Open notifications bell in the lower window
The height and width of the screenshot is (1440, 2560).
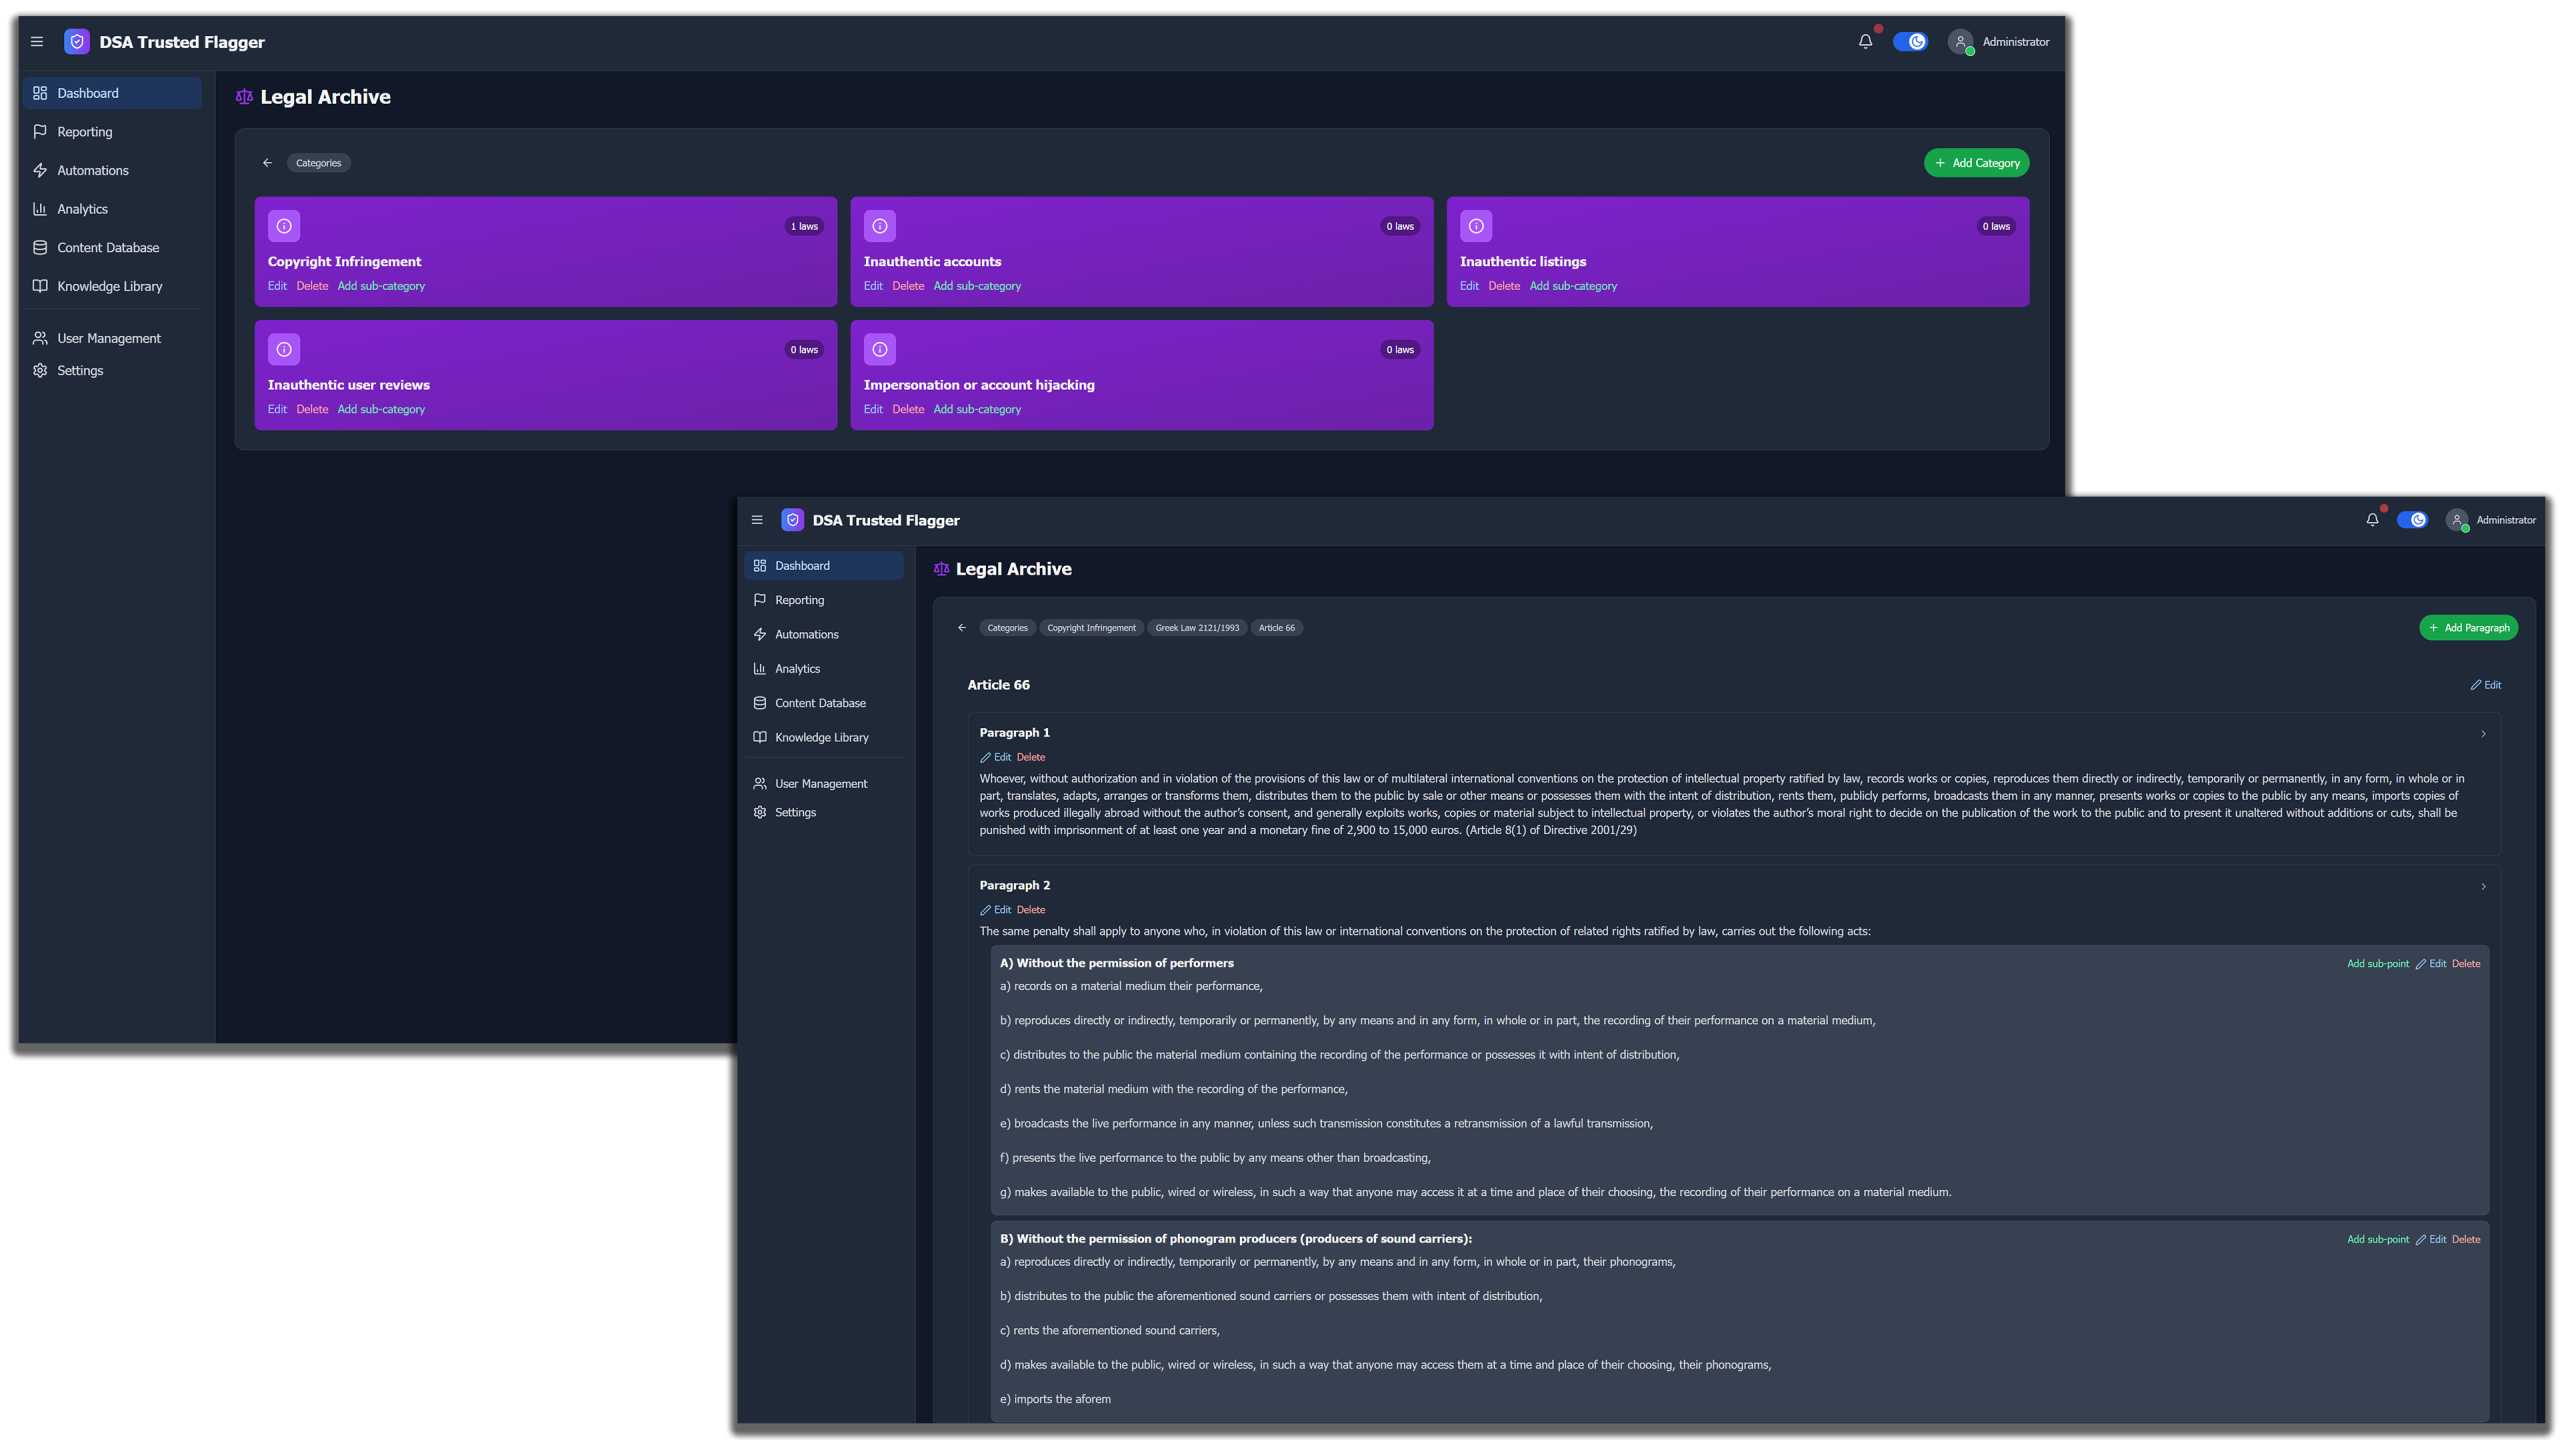click(x=2372, y=520)
